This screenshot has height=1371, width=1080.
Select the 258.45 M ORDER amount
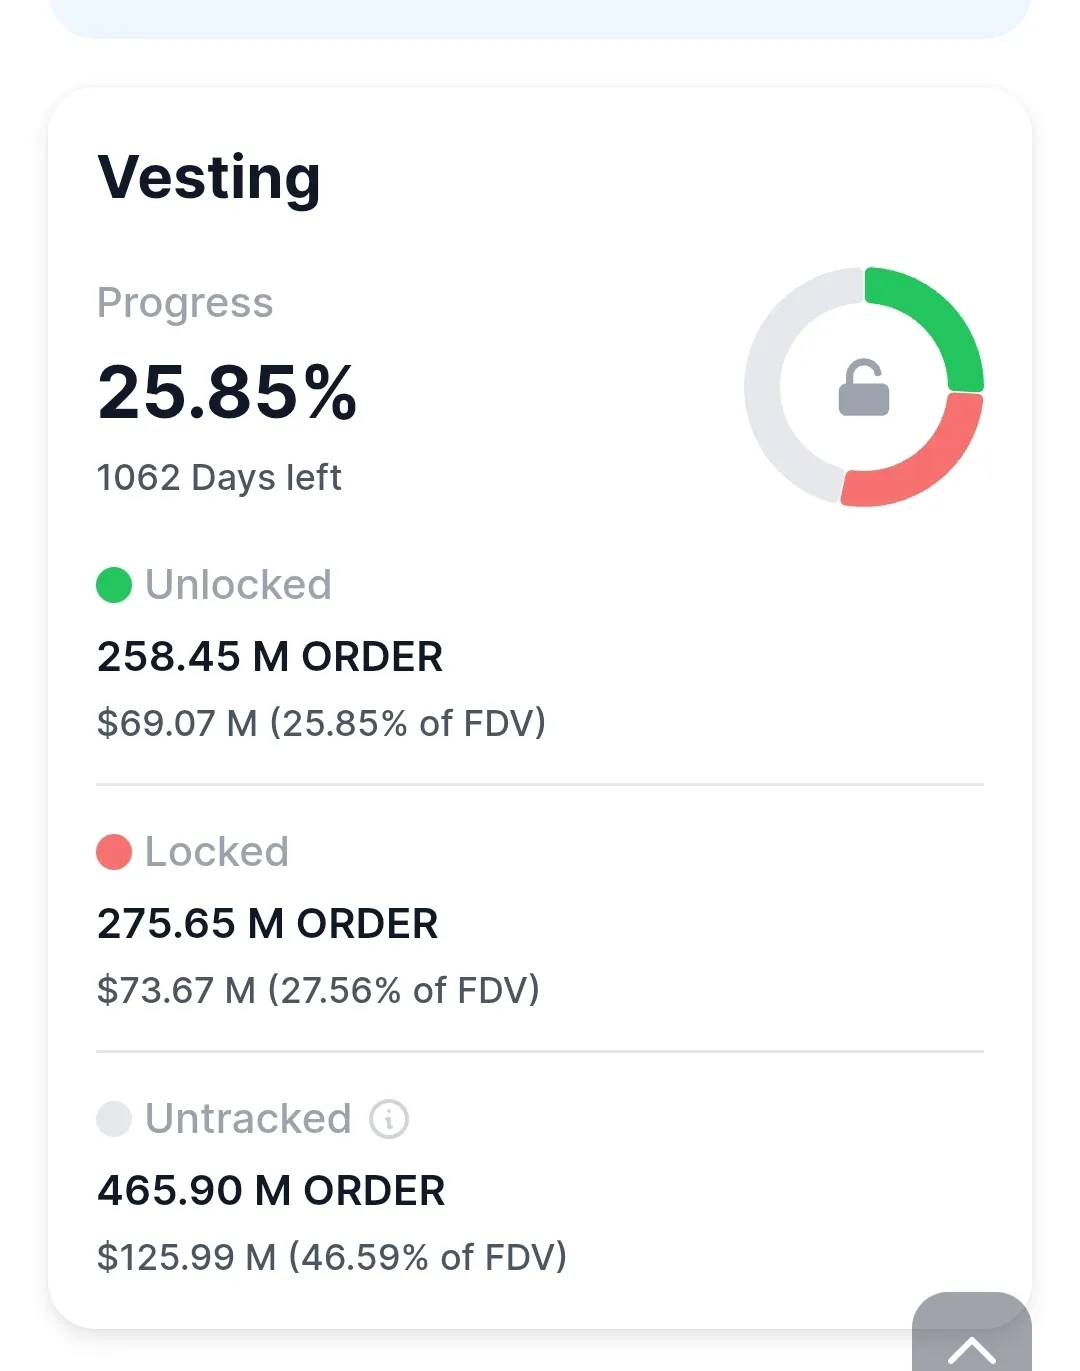pyautogui.click(x=270, y=657)
